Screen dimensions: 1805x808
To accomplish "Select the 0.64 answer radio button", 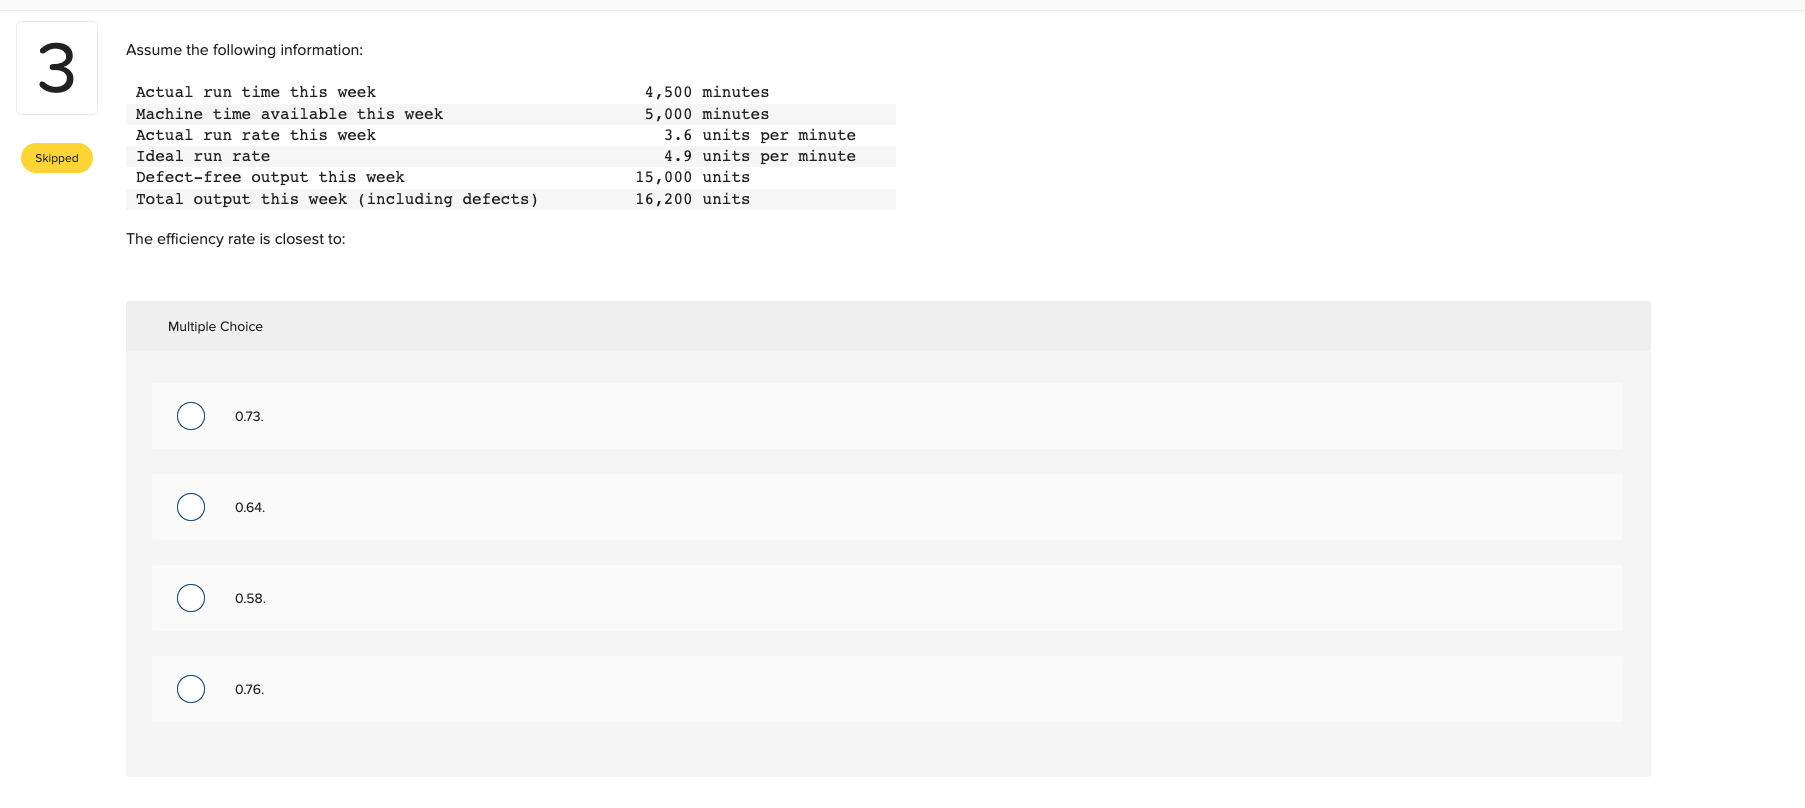I will 191,507.
